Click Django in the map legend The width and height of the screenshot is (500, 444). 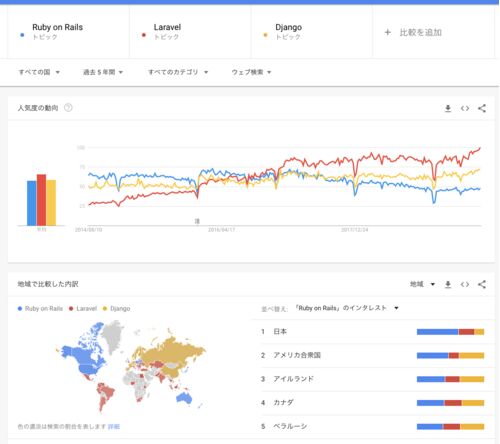pyautogui.click(x=117, y=309)
